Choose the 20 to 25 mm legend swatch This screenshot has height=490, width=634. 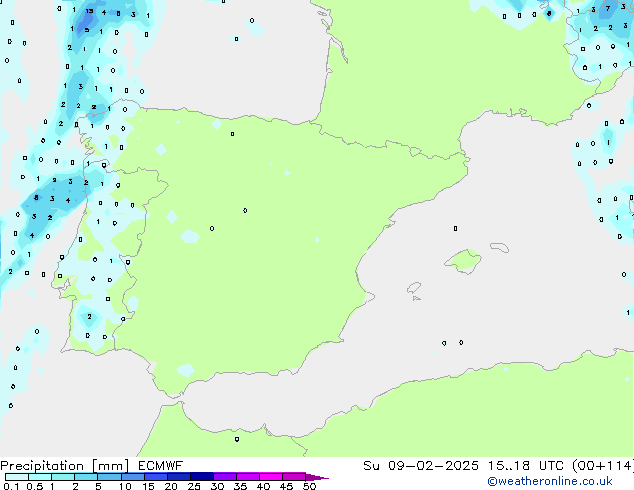coord(178,477)
